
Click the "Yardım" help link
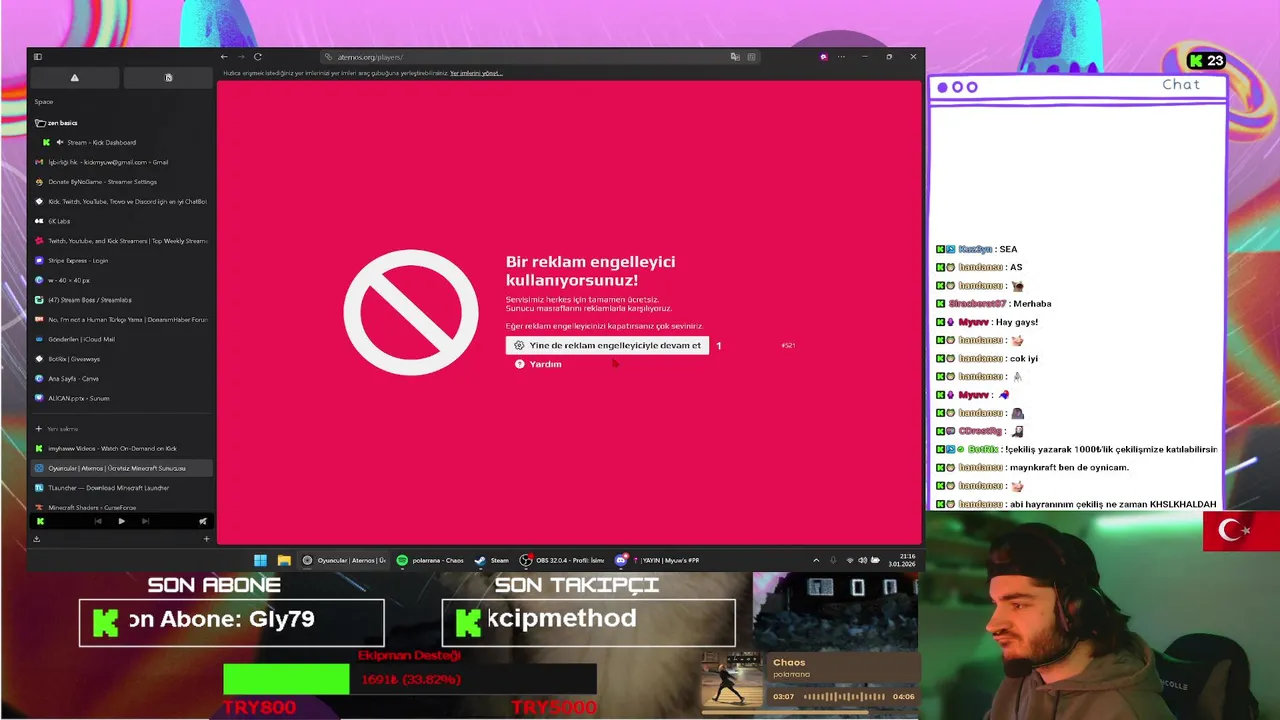(x=538, y=364)
